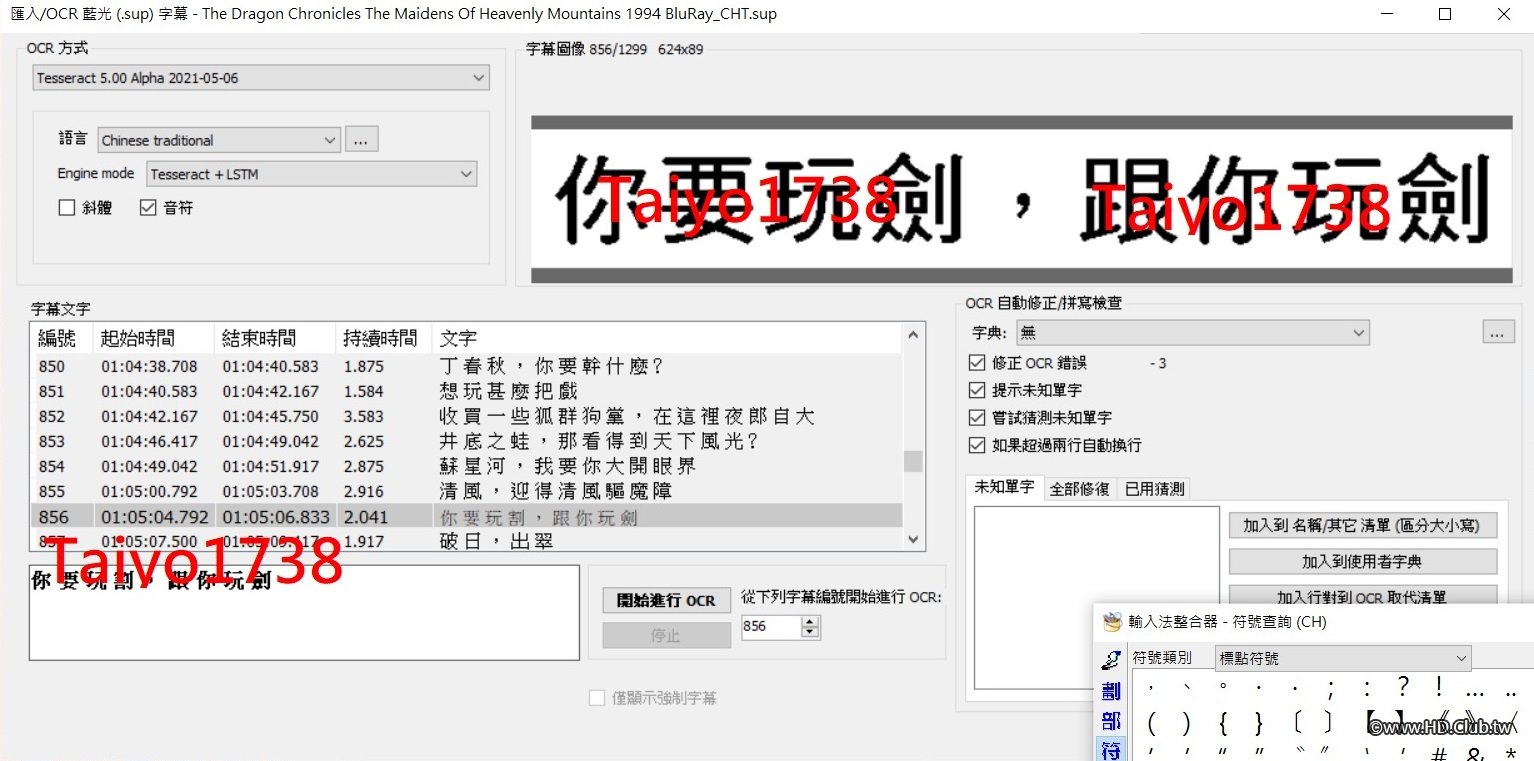Select subtitle row 854 蘇星河，我要你大開眼界

coord(468,466)
